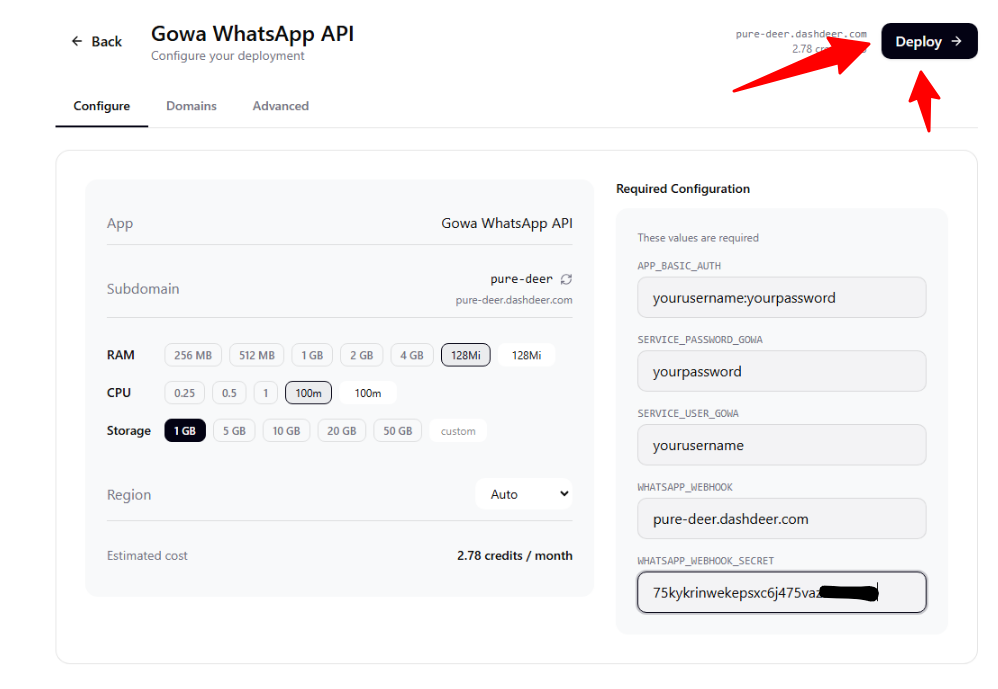Select 10 GB storage option
998x689 pixels.
click(286, 431)
